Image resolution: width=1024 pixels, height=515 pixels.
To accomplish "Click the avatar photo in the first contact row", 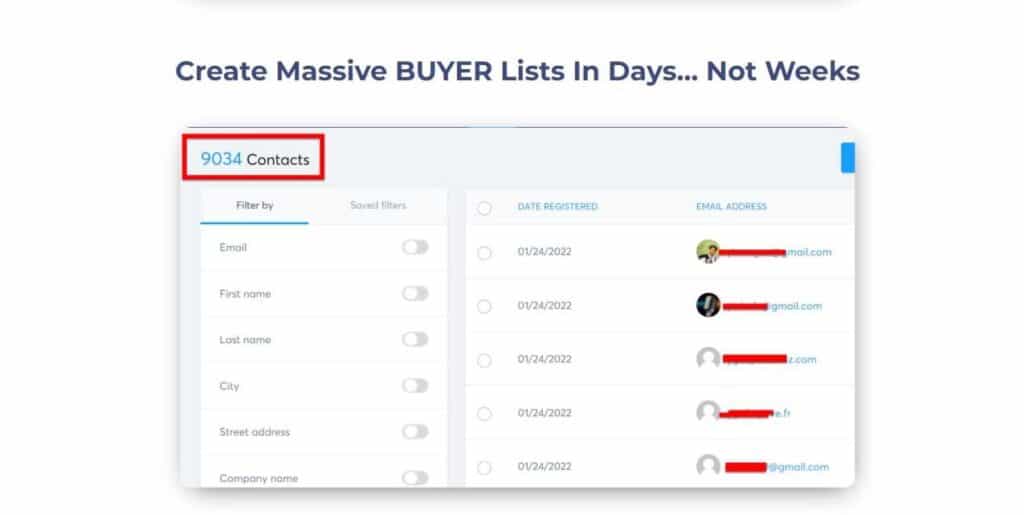I will tap(708, 251).
